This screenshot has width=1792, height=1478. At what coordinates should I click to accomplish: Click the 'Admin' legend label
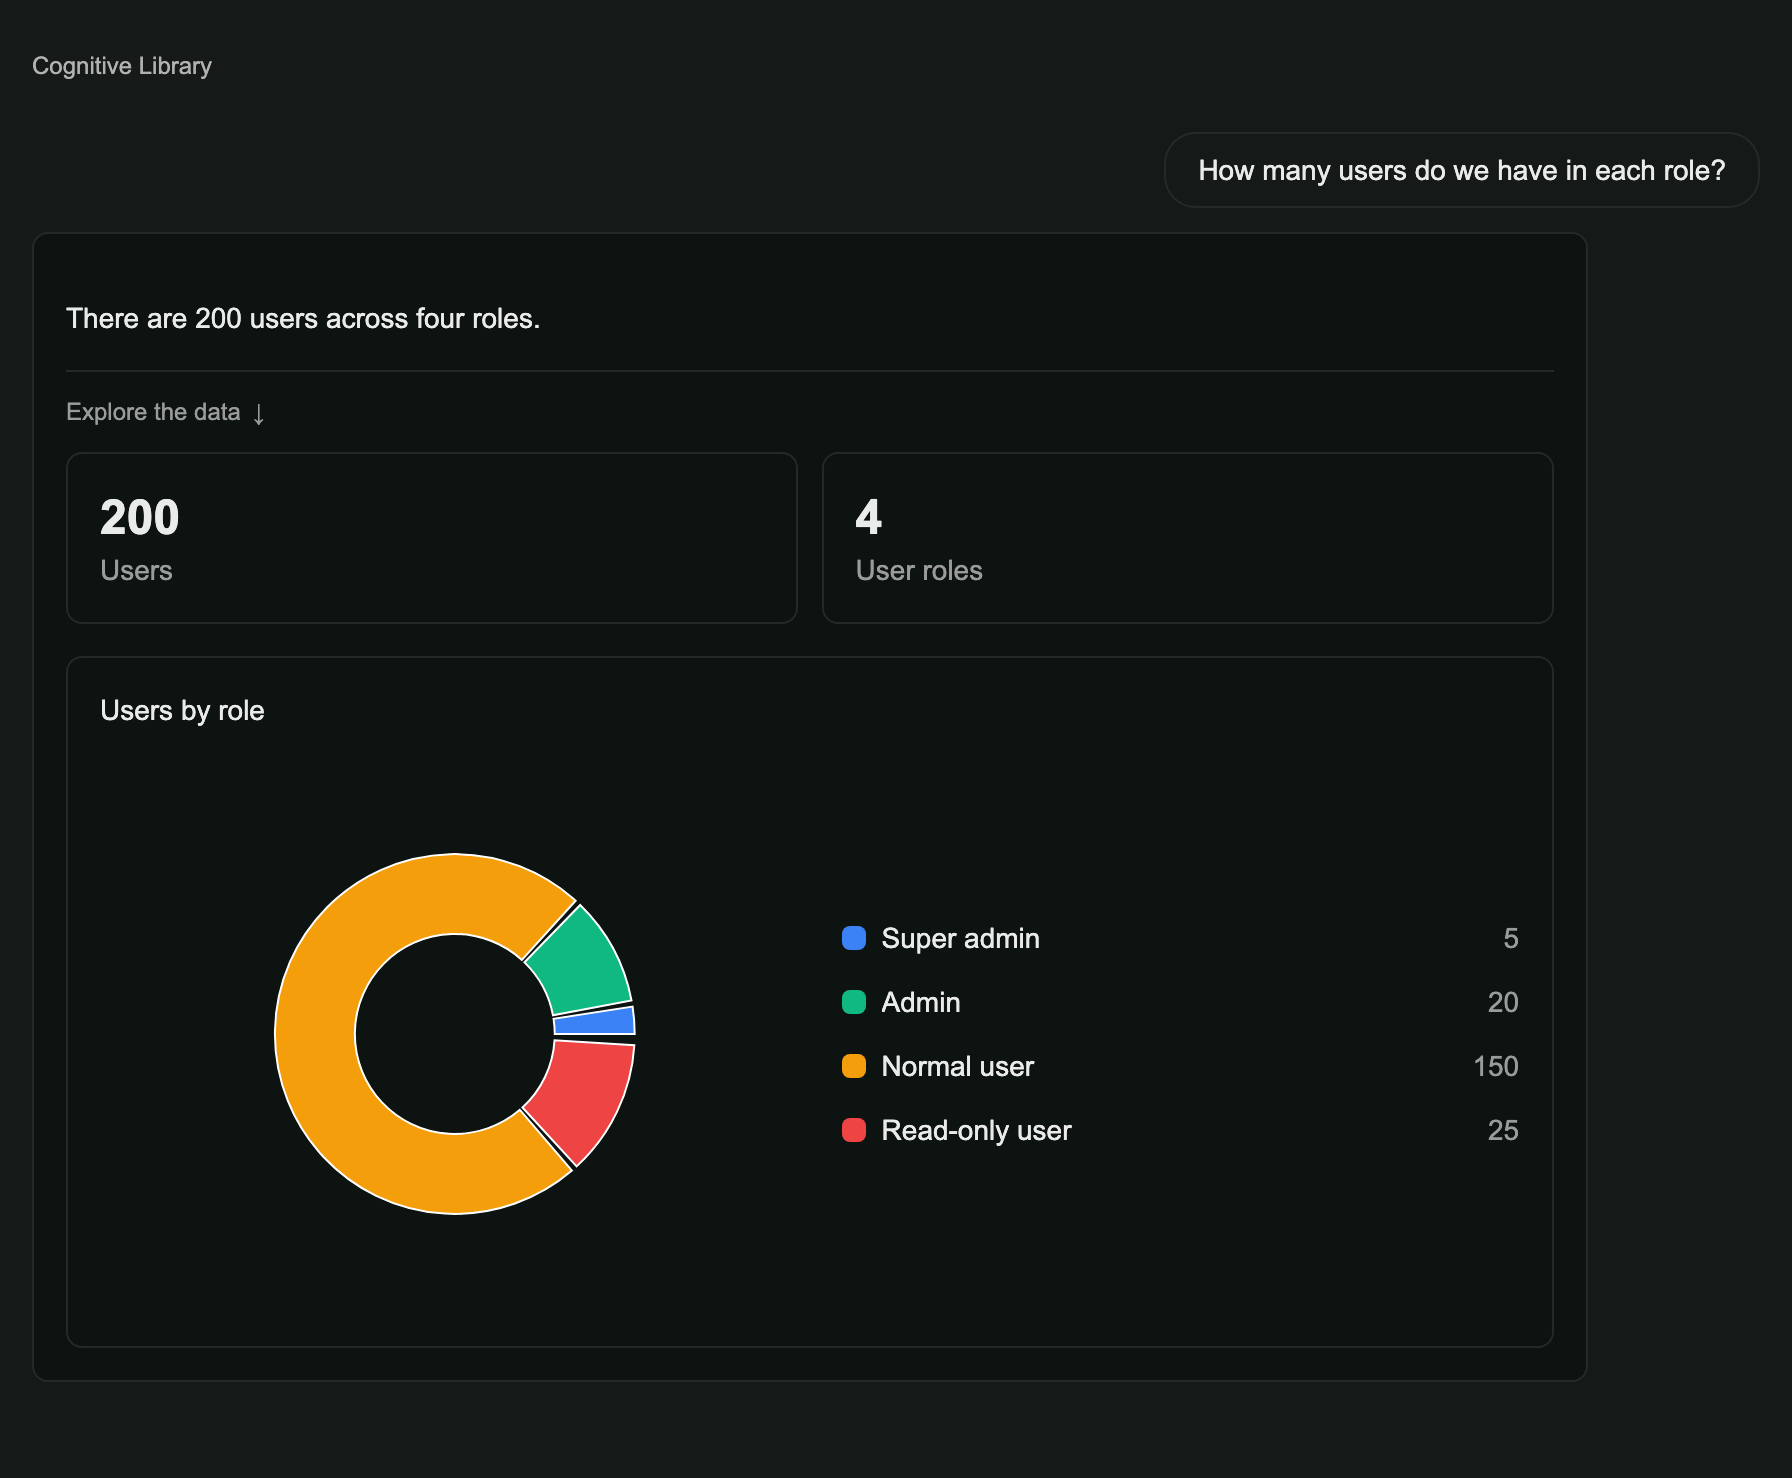[x=920, y=1002]
